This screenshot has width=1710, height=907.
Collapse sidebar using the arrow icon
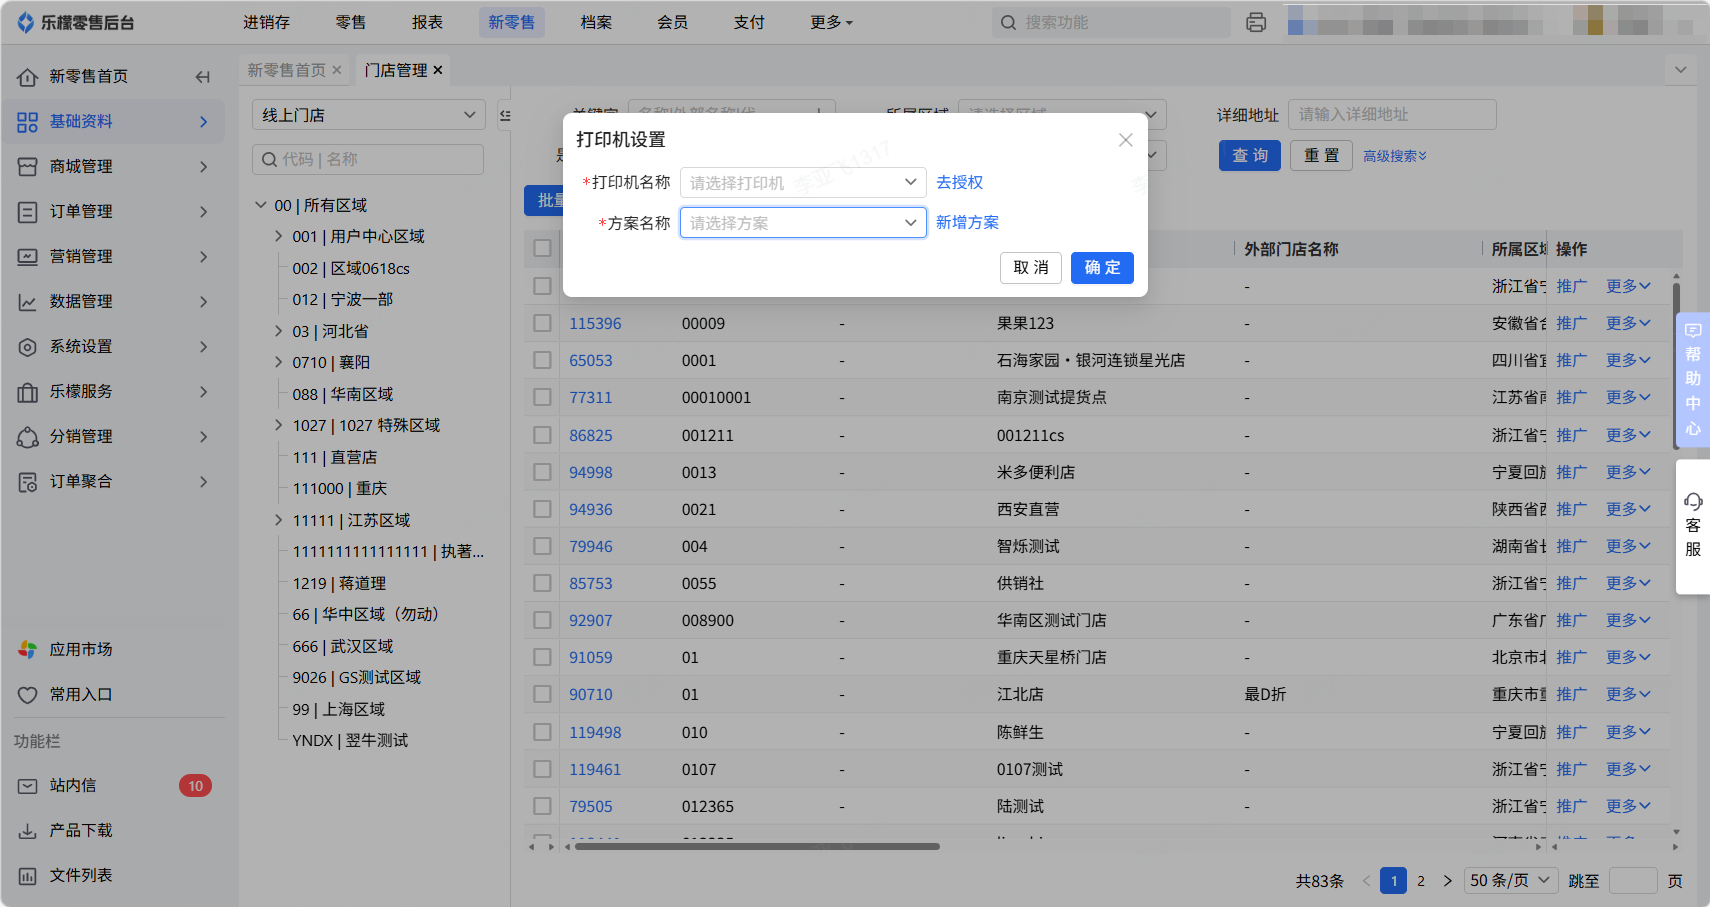pos(203,77)
